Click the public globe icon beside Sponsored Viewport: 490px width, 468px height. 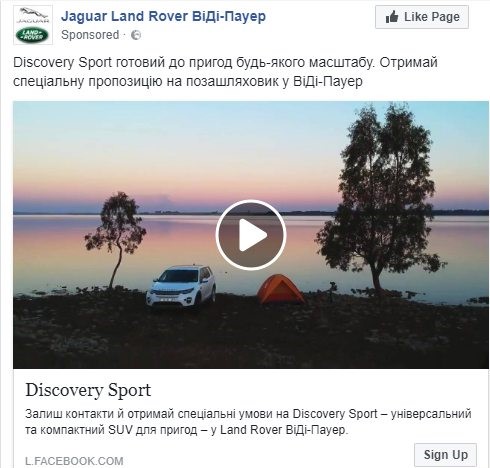tap(136, 35)
